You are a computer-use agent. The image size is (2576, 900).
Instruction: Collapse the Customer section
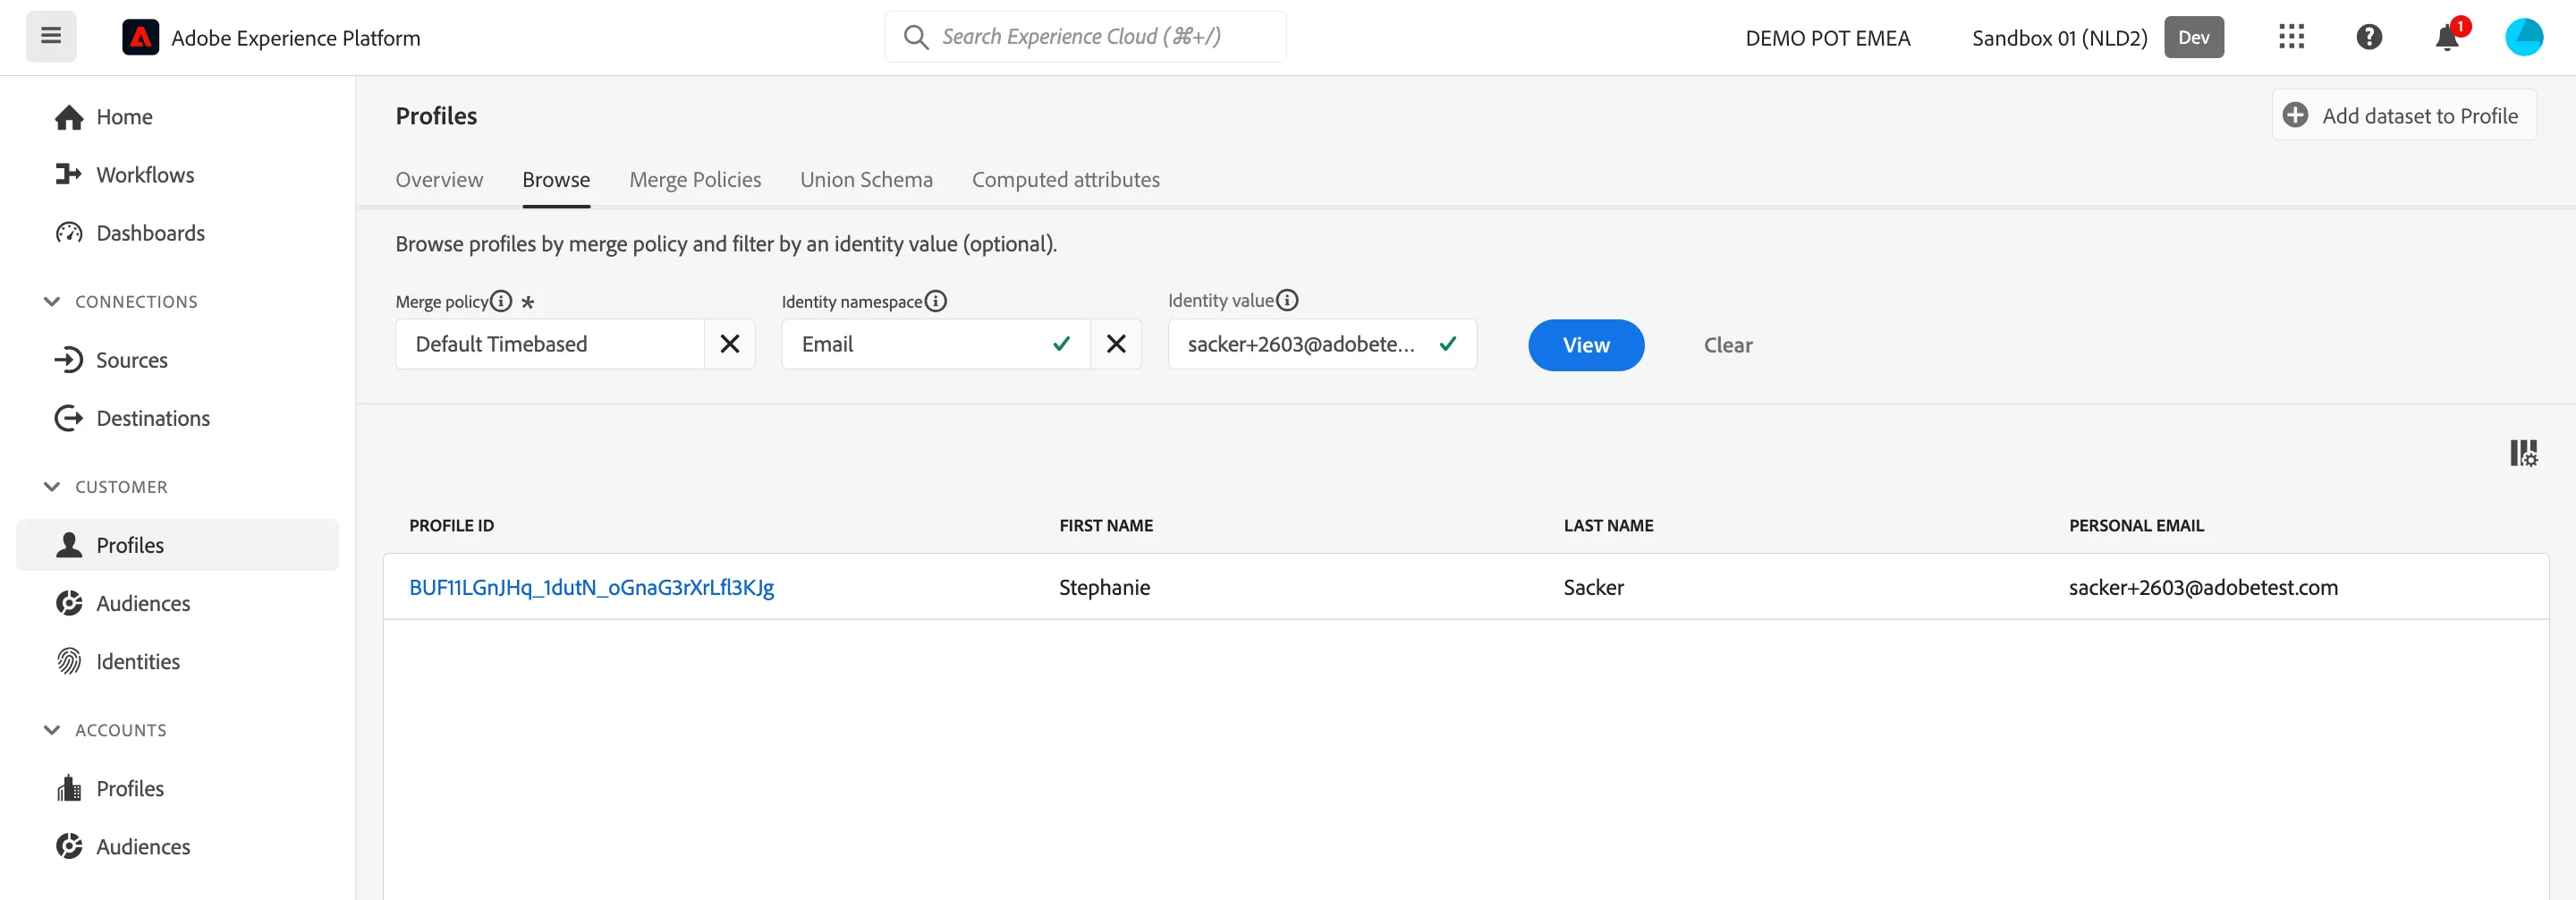point(52,487)
